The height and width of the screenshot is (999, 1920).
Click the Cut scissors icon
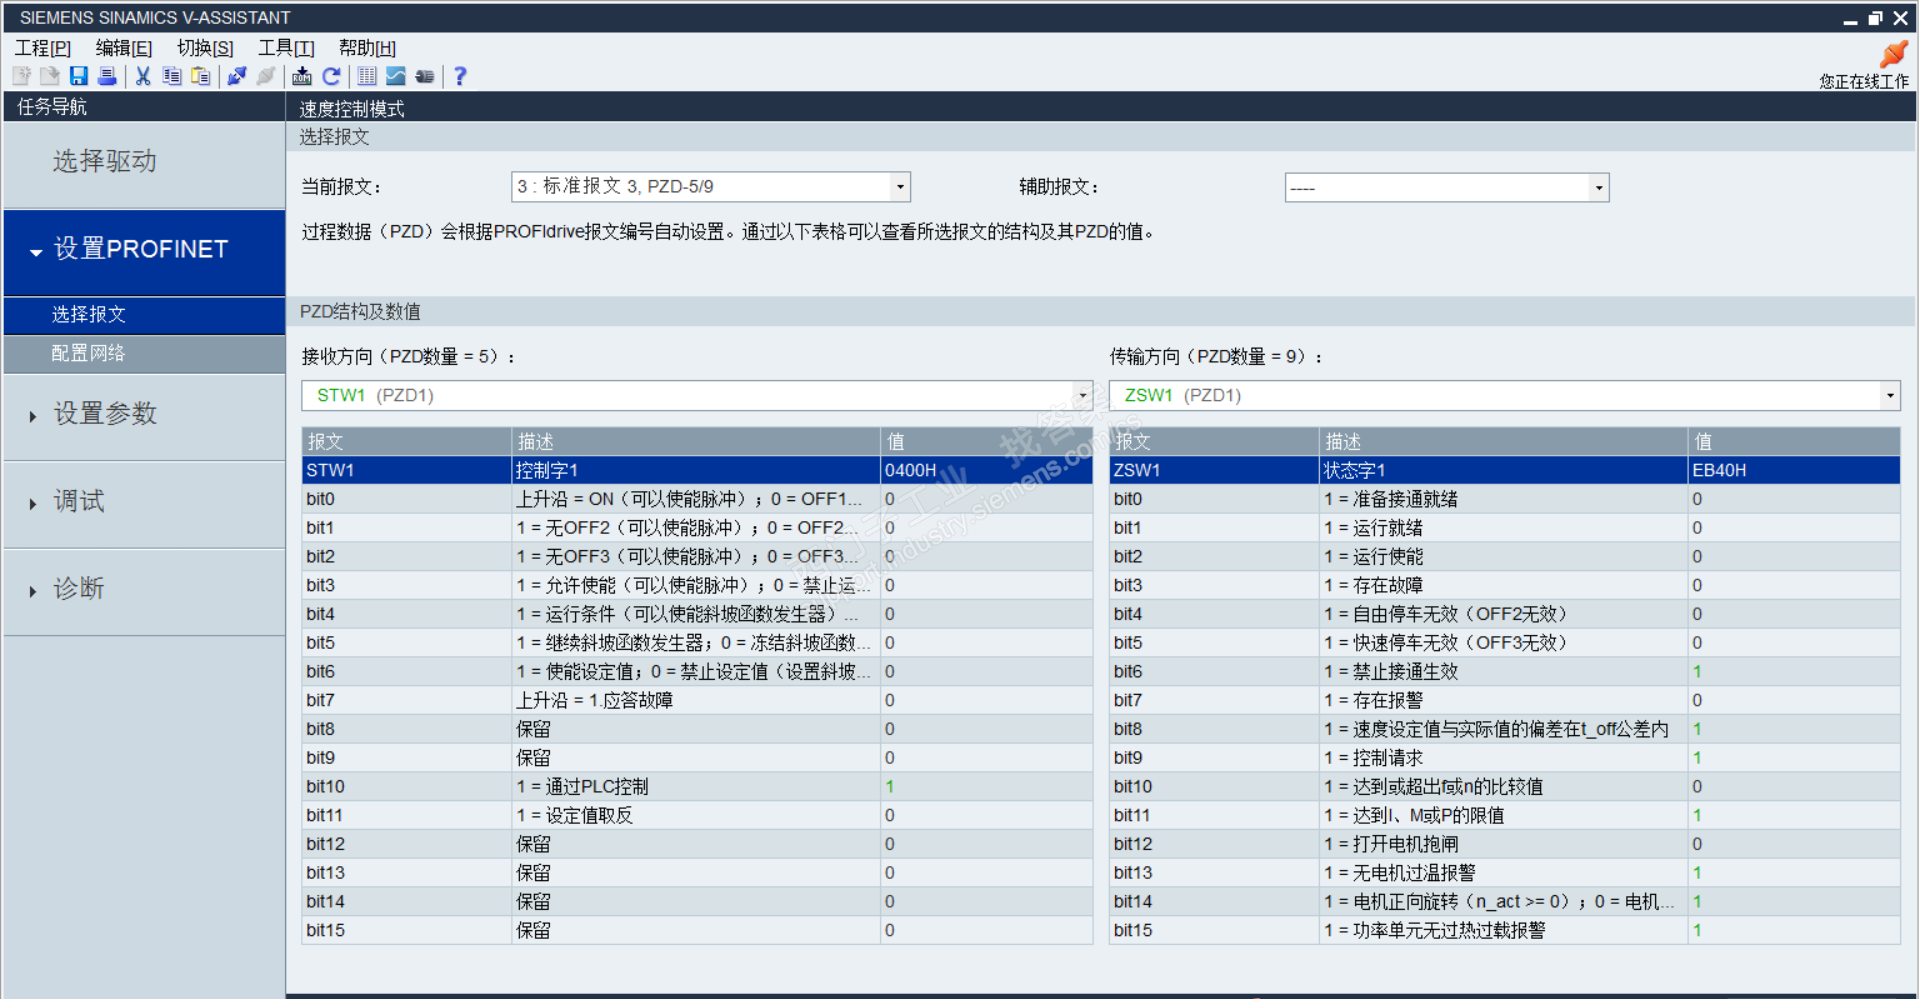pos(143,76)
